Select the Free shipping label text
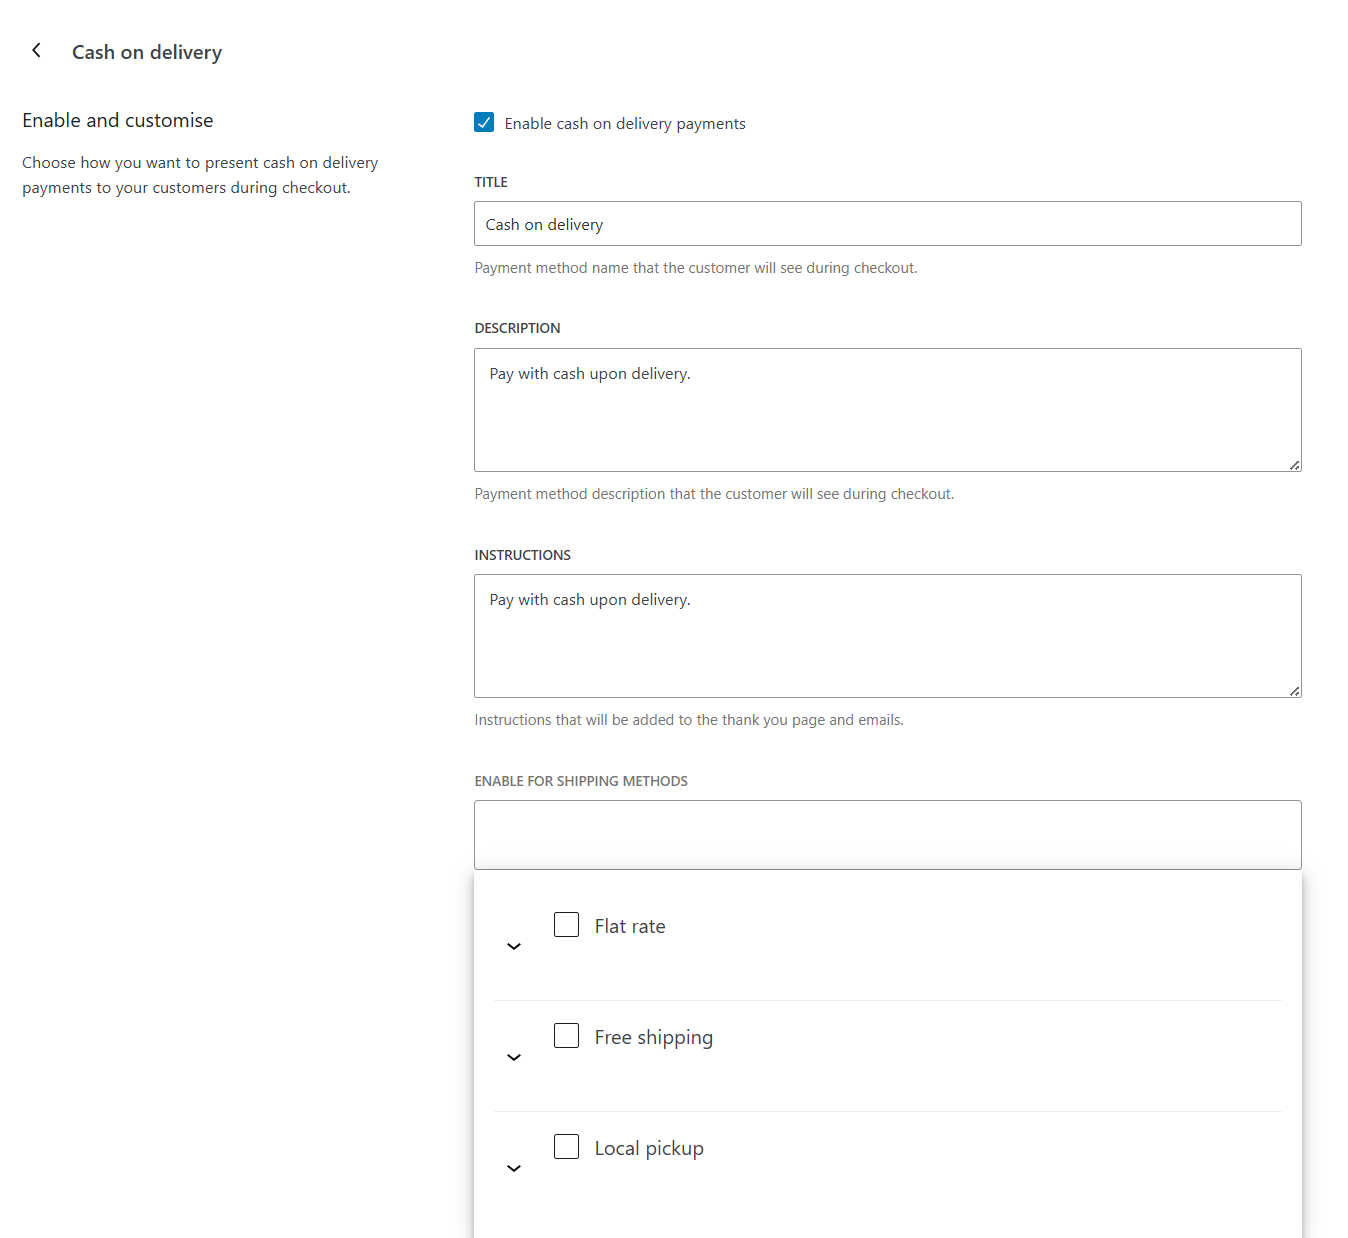Viewport: 1348px width, 1238px height. point(654,1038)
